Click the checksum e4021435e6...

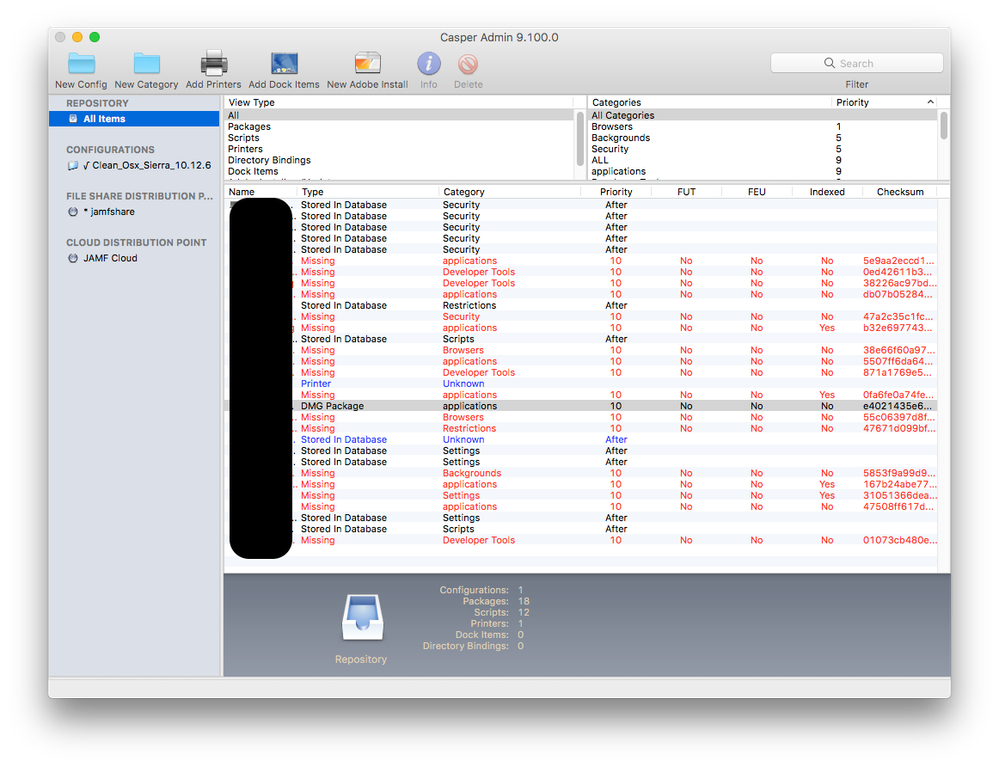[x=897, y=406]
